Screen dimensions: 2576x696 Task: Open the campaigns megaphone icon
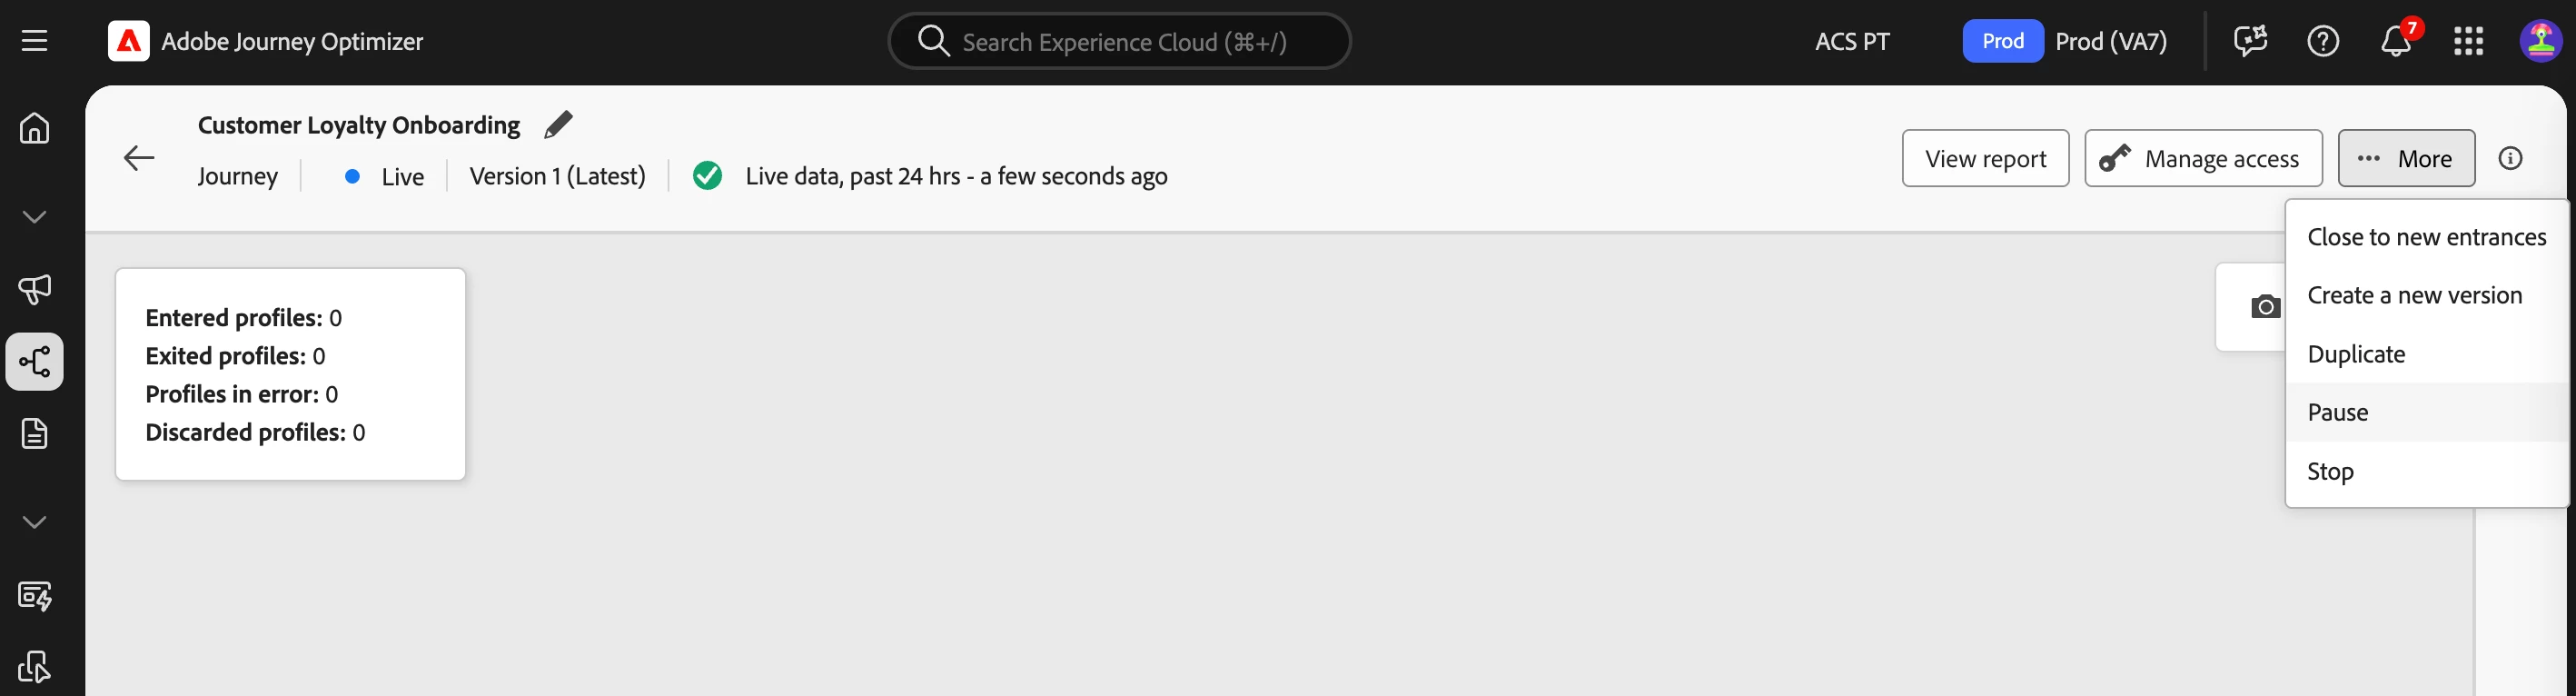tap(34, 289)
